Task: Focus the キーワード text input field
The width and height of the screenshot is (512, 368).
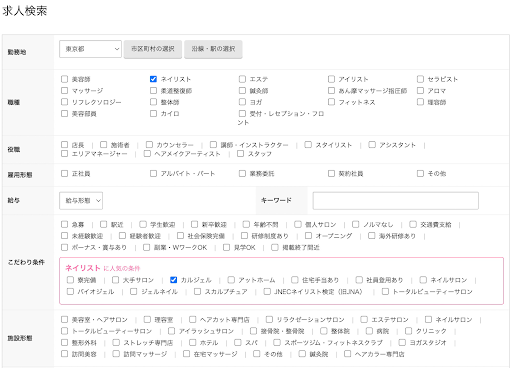Action: point(396,201)
